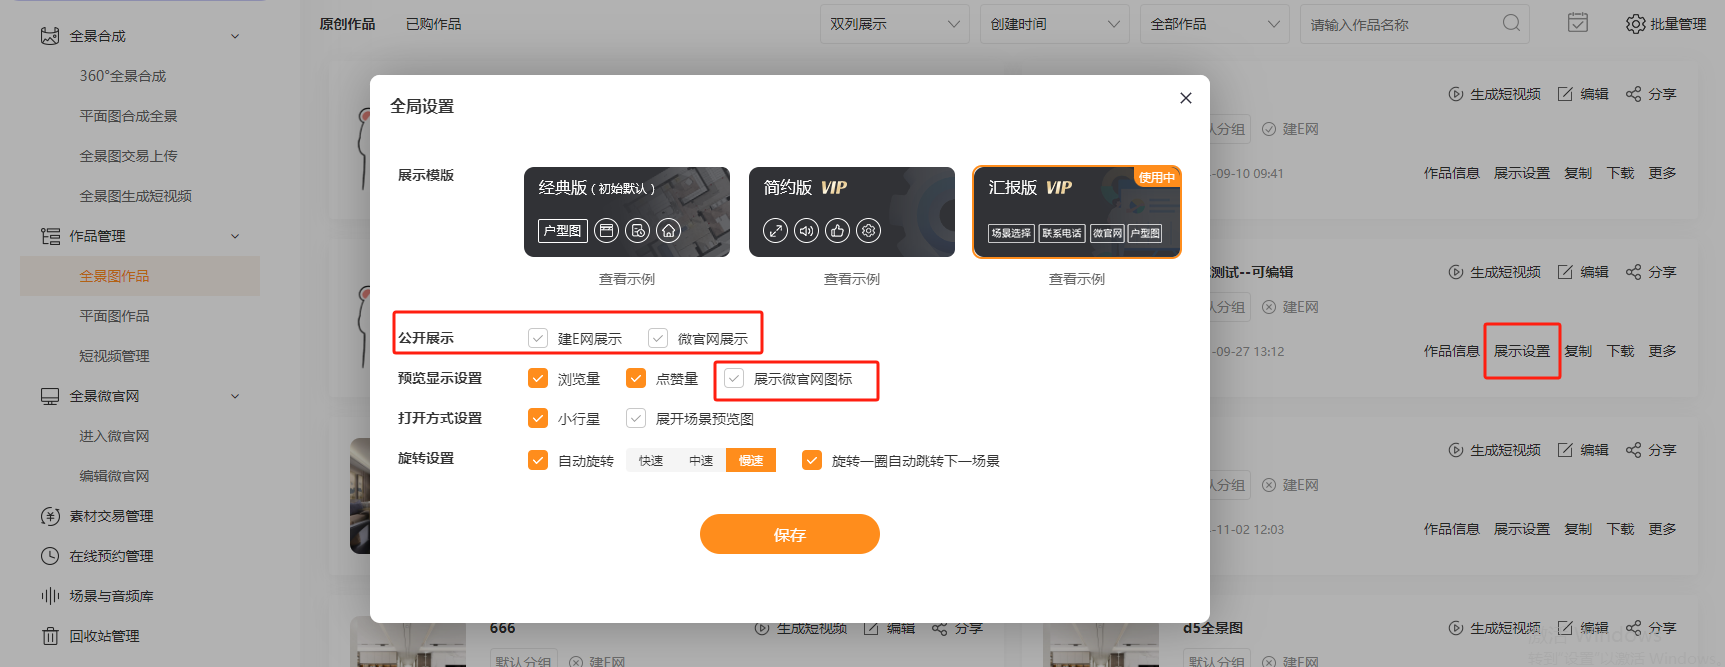Click the calendar icon in top toolbar
The width and height of the screenshot is (1725, 667).
pyautogui.click(x=1577, y=23)
